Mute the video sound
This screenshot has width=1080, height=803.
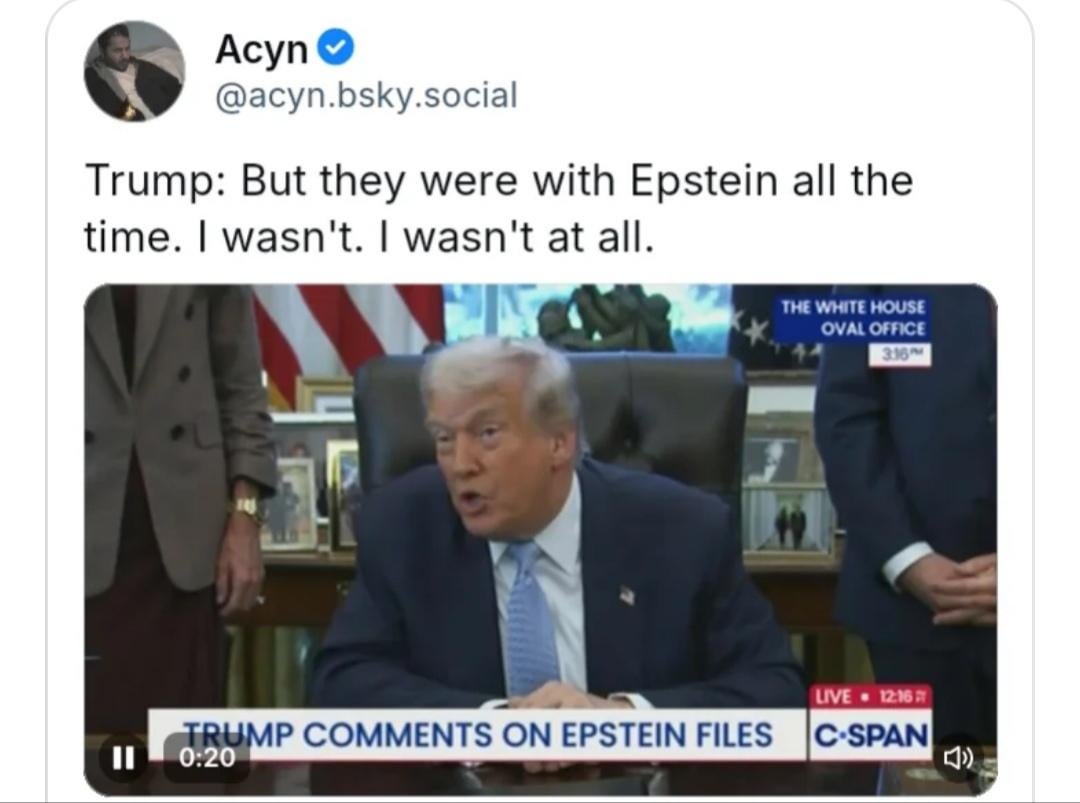click(x=958, y=758)
